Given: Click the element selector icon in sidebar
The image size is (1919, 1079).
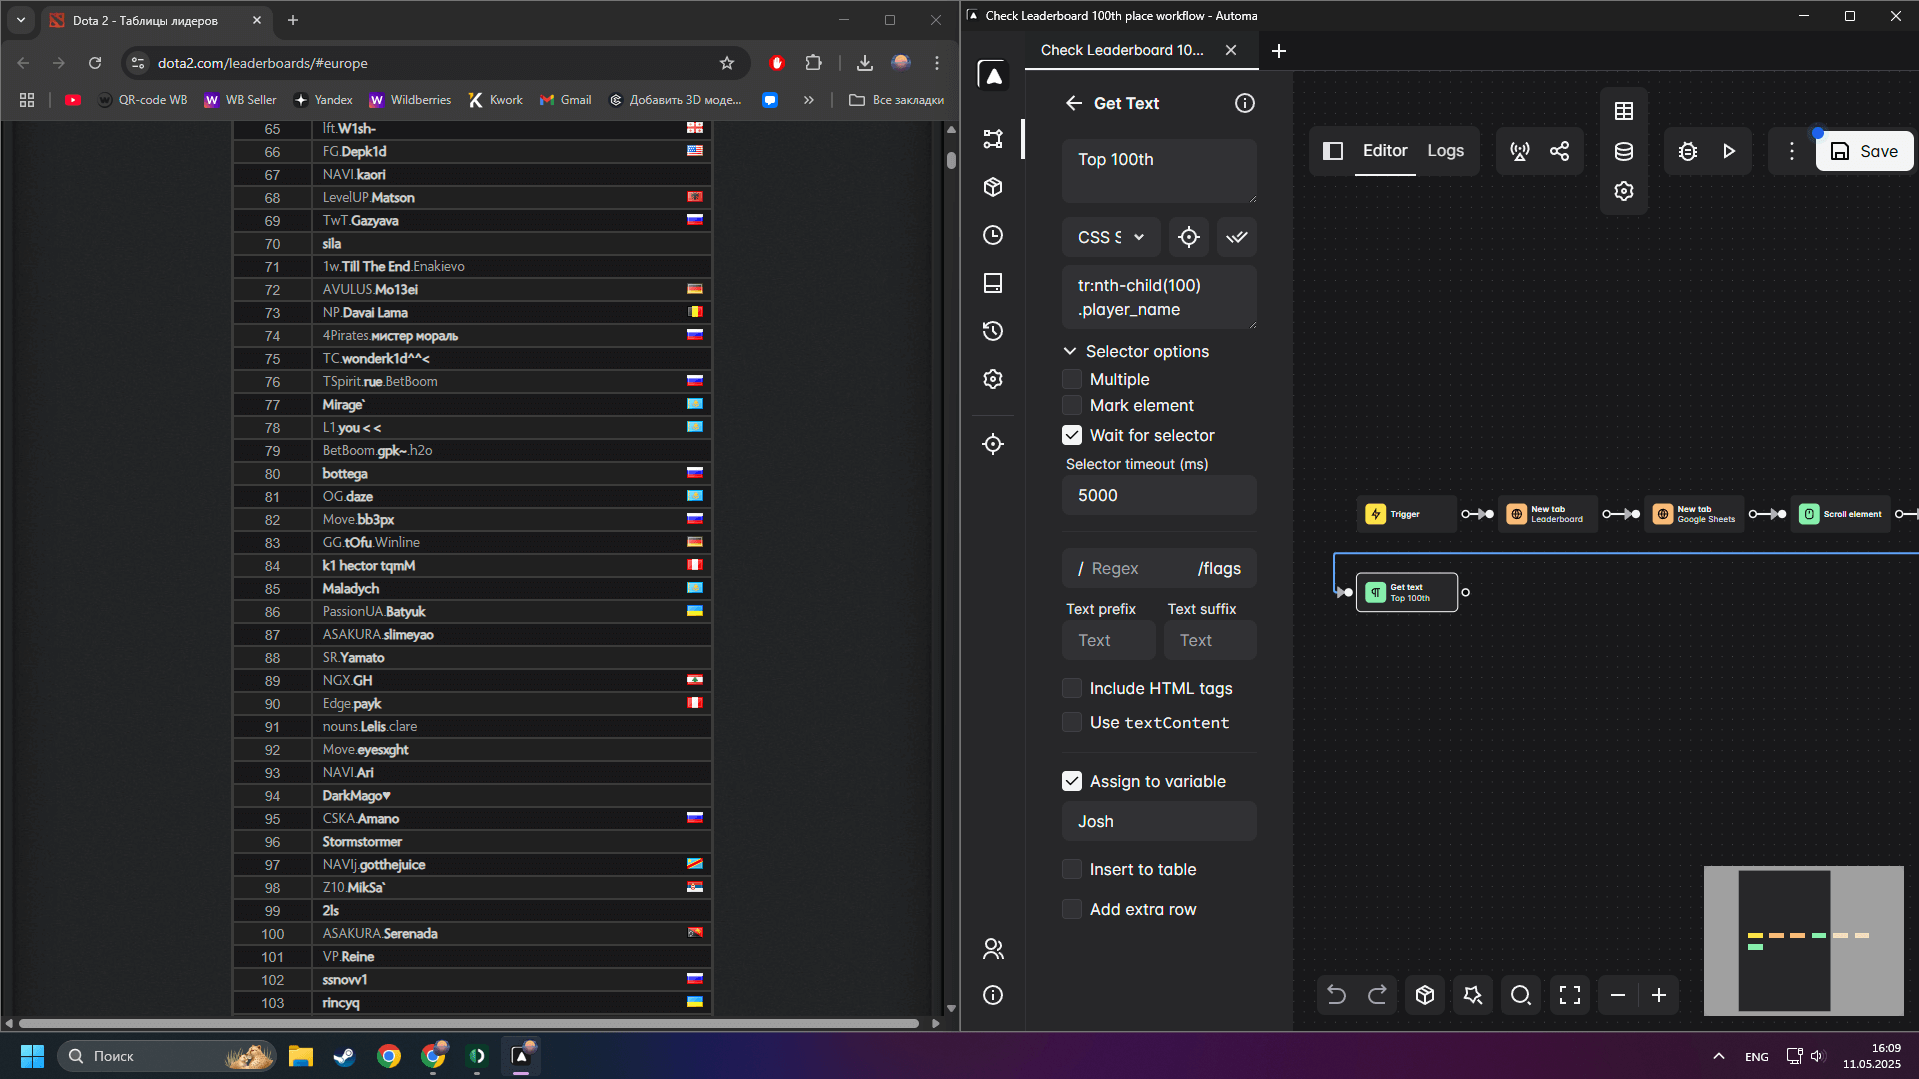Looking at the screenshot, I should click(x=993, y=444).
